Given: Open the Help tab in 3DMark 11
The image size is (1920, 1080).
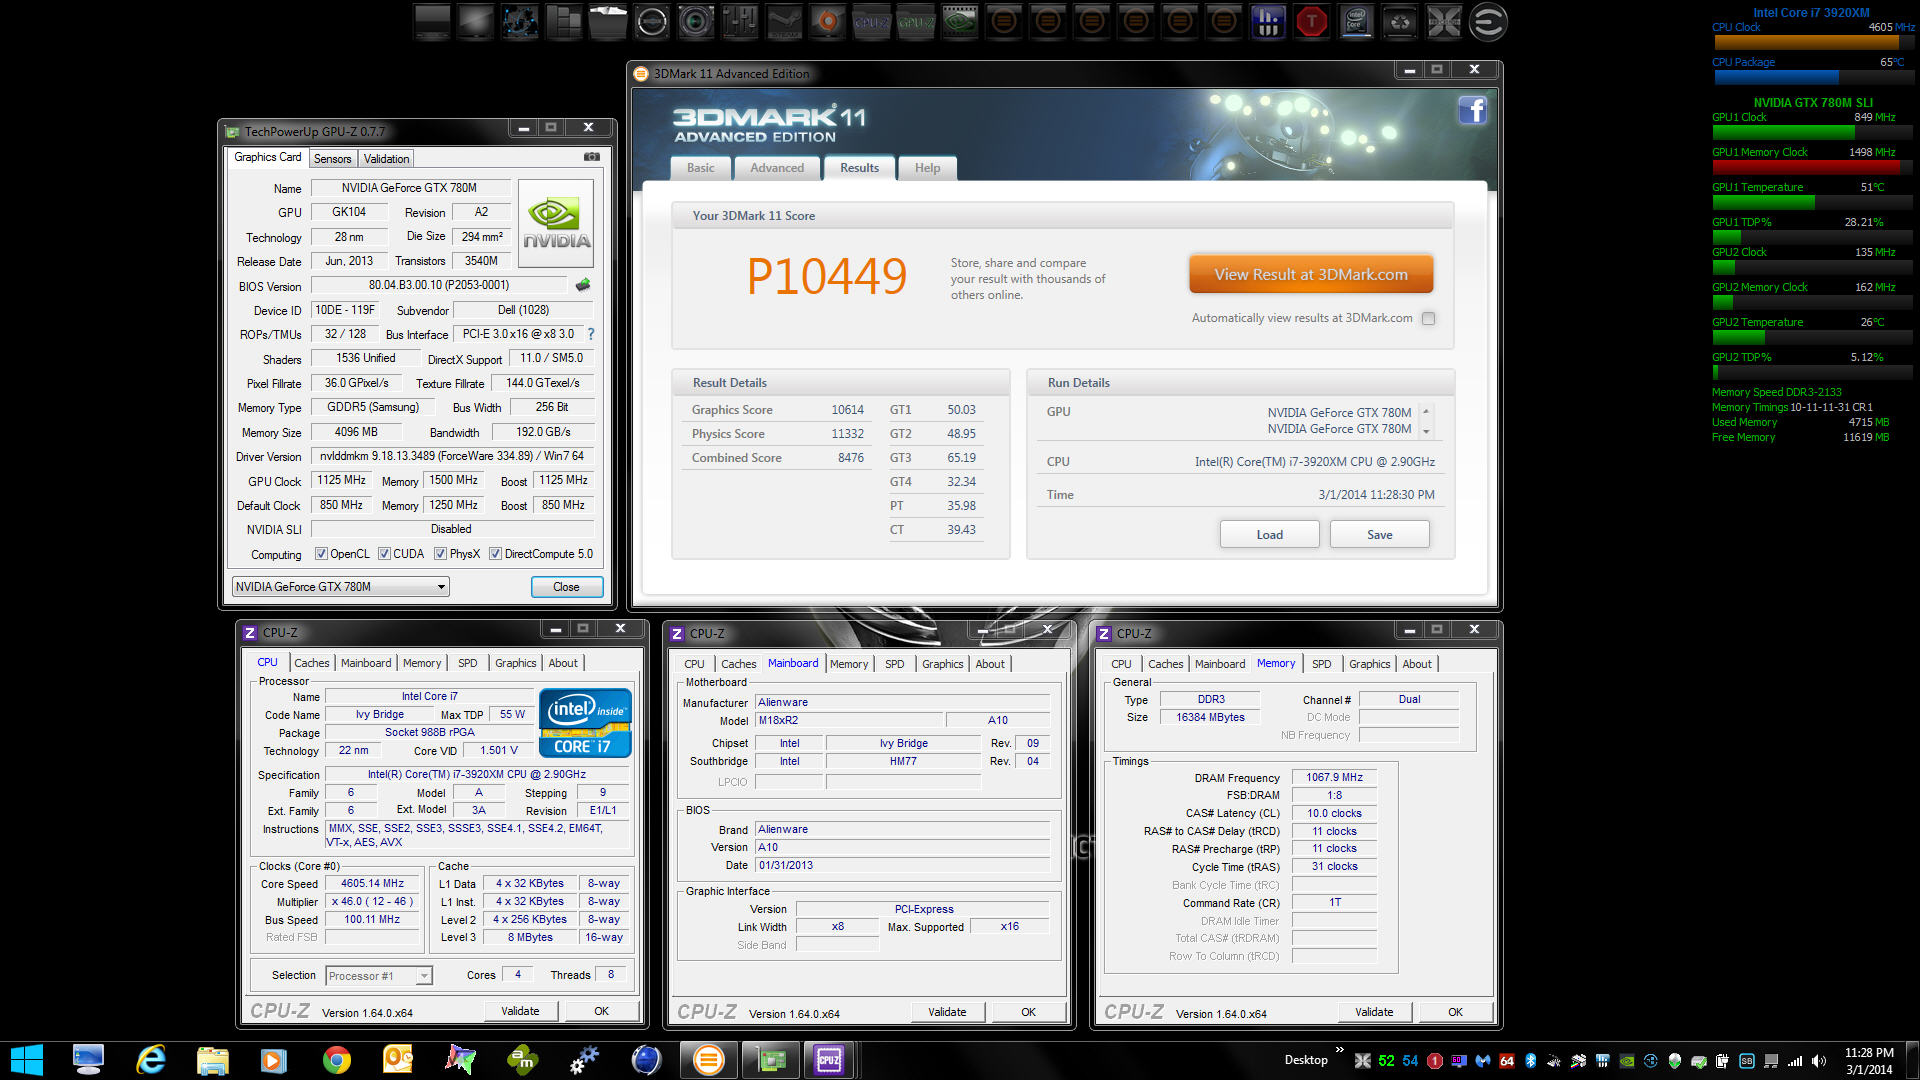Looking at the screenshot, I should pos(927,168).
